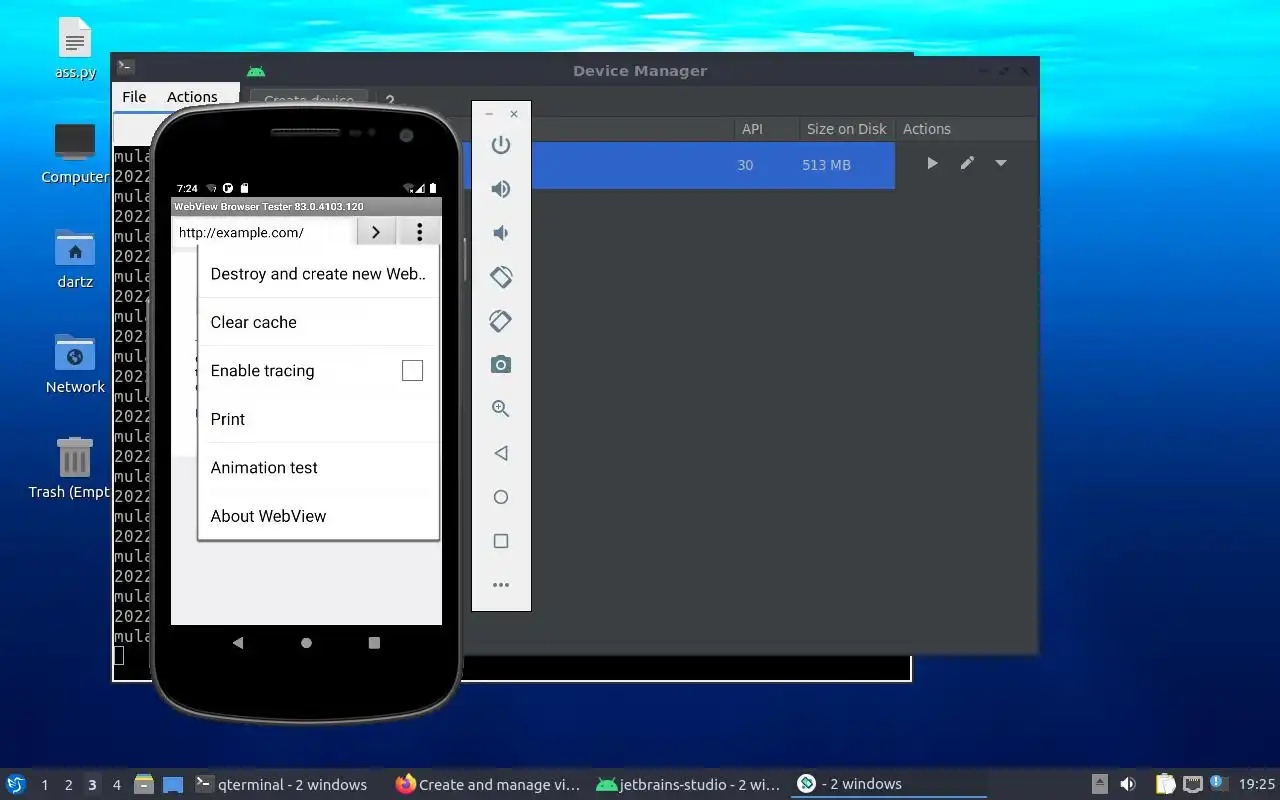Switch to workspace 1

pos(44,785)
